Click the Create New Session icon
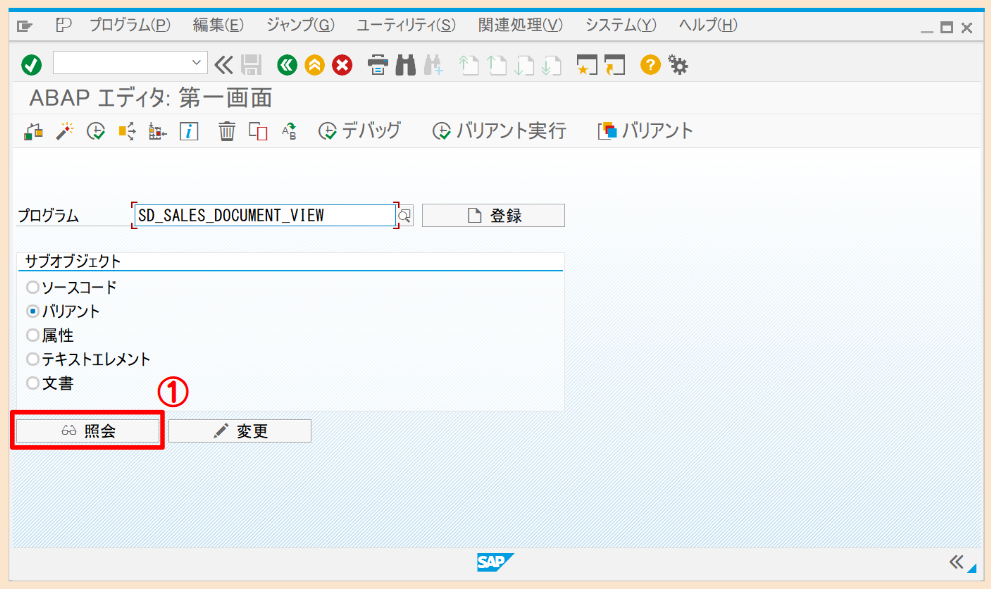 coord(587,64)
